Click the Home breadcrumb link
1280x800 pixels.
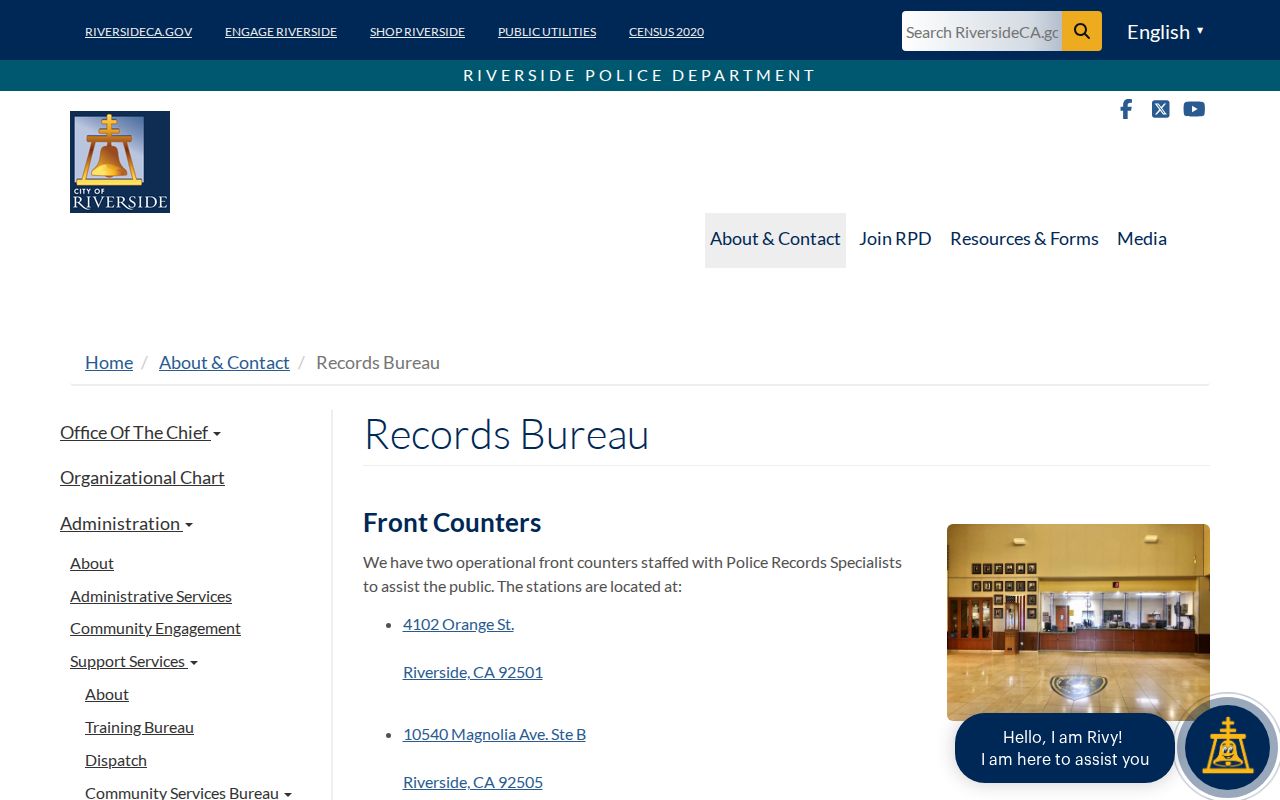tap(109, 363)
